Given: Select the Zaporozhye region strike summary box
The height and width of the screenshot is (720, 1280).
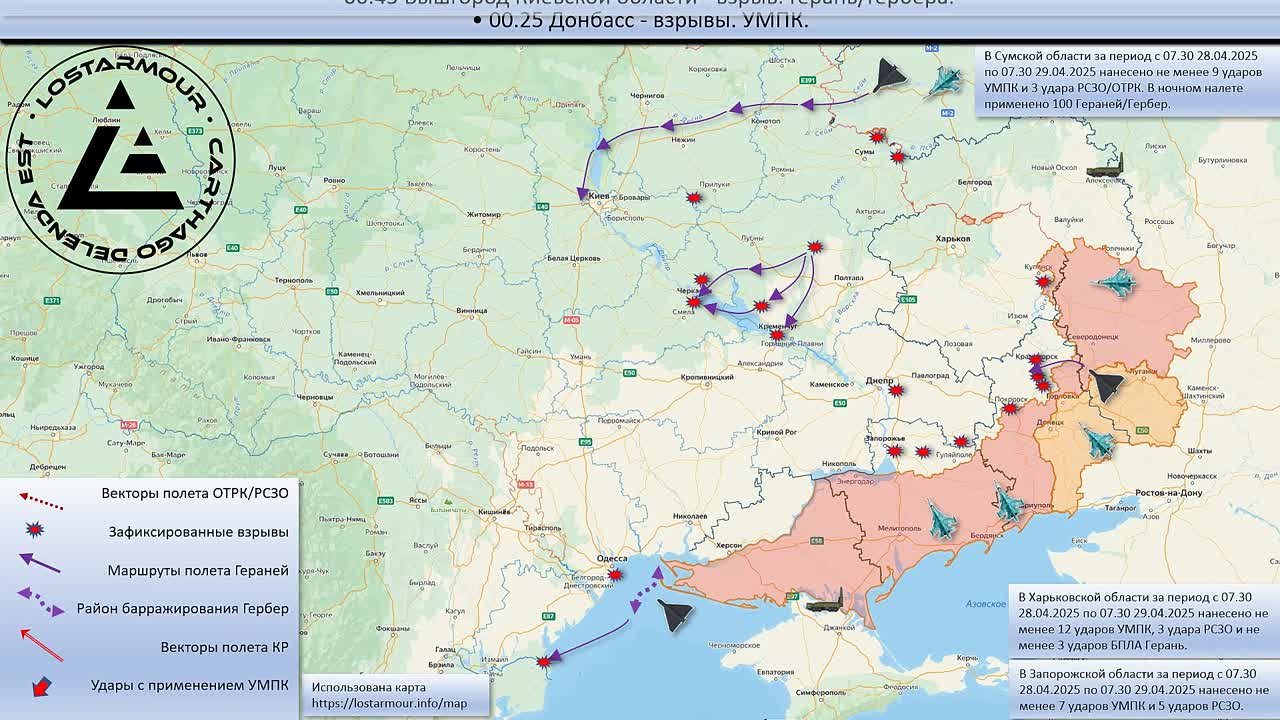Looking at the screenshot, I should [x=1143, y=690].
